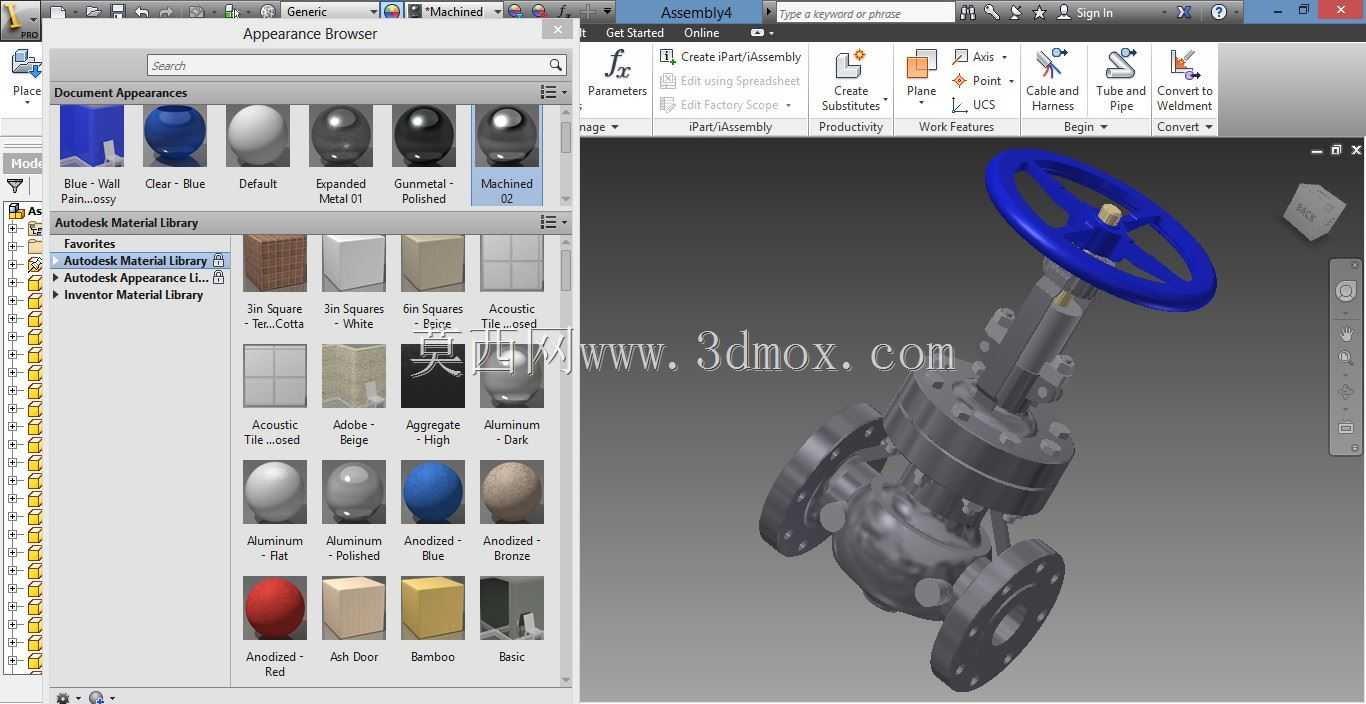Launch Tube and Pipe
This screenshot has height=704, width=1366.
pyautogui.click(x=1121, y=80)
